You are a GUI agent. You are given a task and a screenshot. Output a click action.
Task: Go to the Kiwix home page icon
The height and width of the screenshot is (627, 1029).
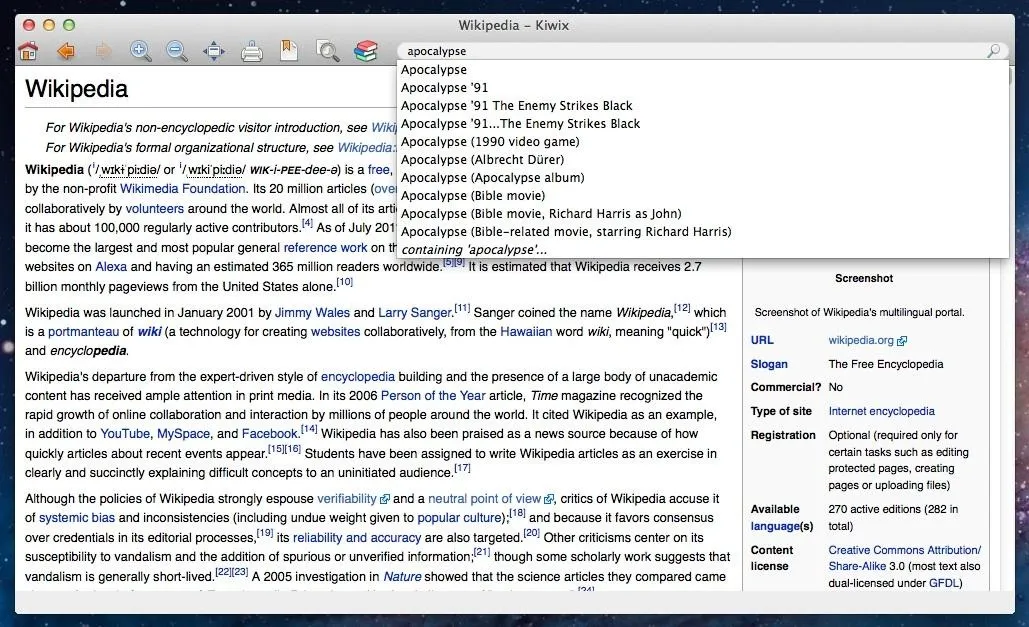click(28, 51)
